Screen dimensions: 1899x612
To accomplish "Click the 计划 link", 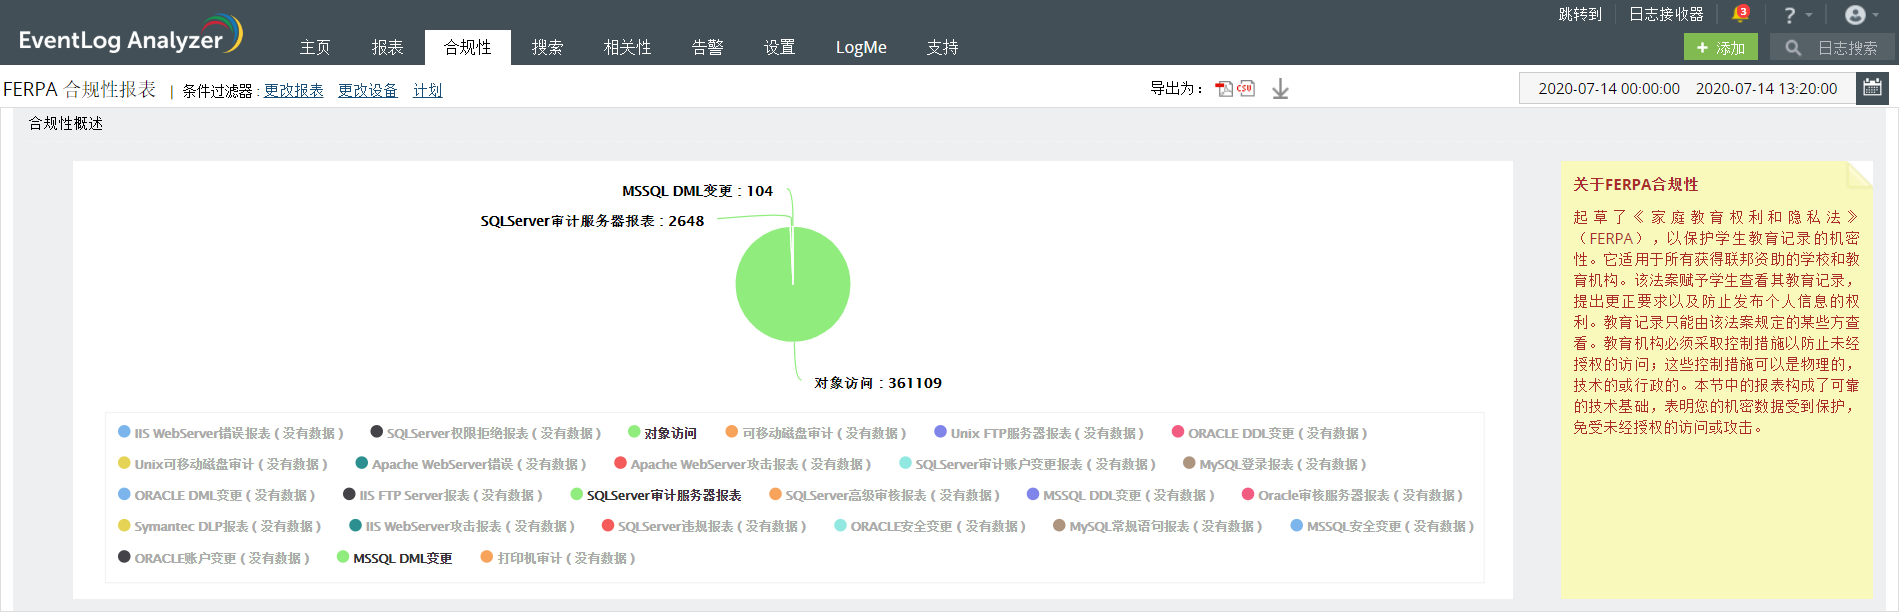I will click(x=428, y=90).
